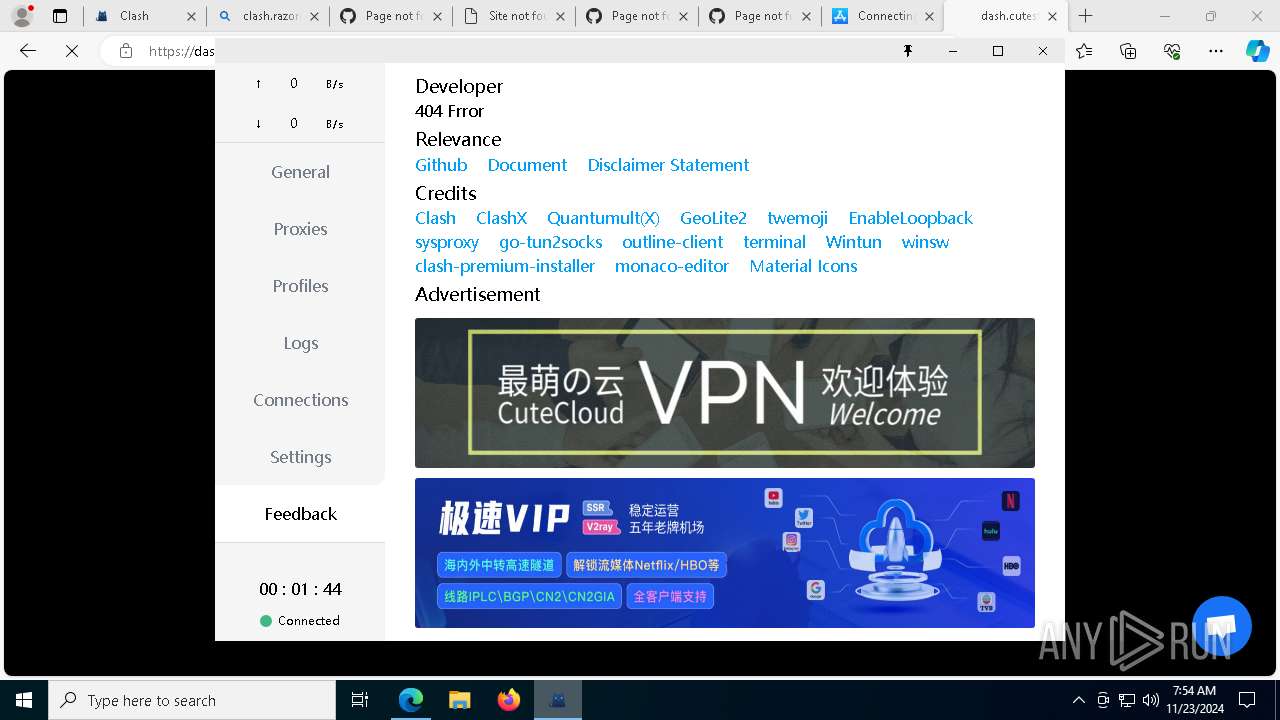The width and height of the screenshot is (1280, 720).
Task: Click the blue VIP SSR V2ray banner
Action: tap(725, 553)
